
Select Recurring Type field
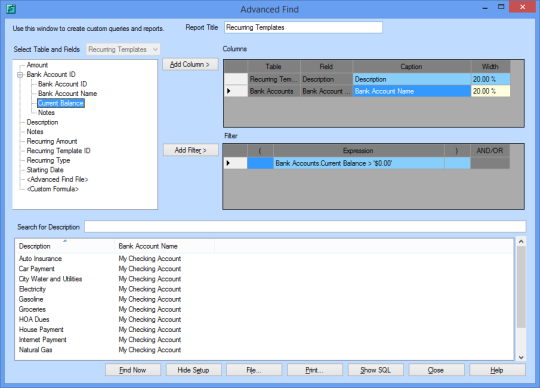48,160
